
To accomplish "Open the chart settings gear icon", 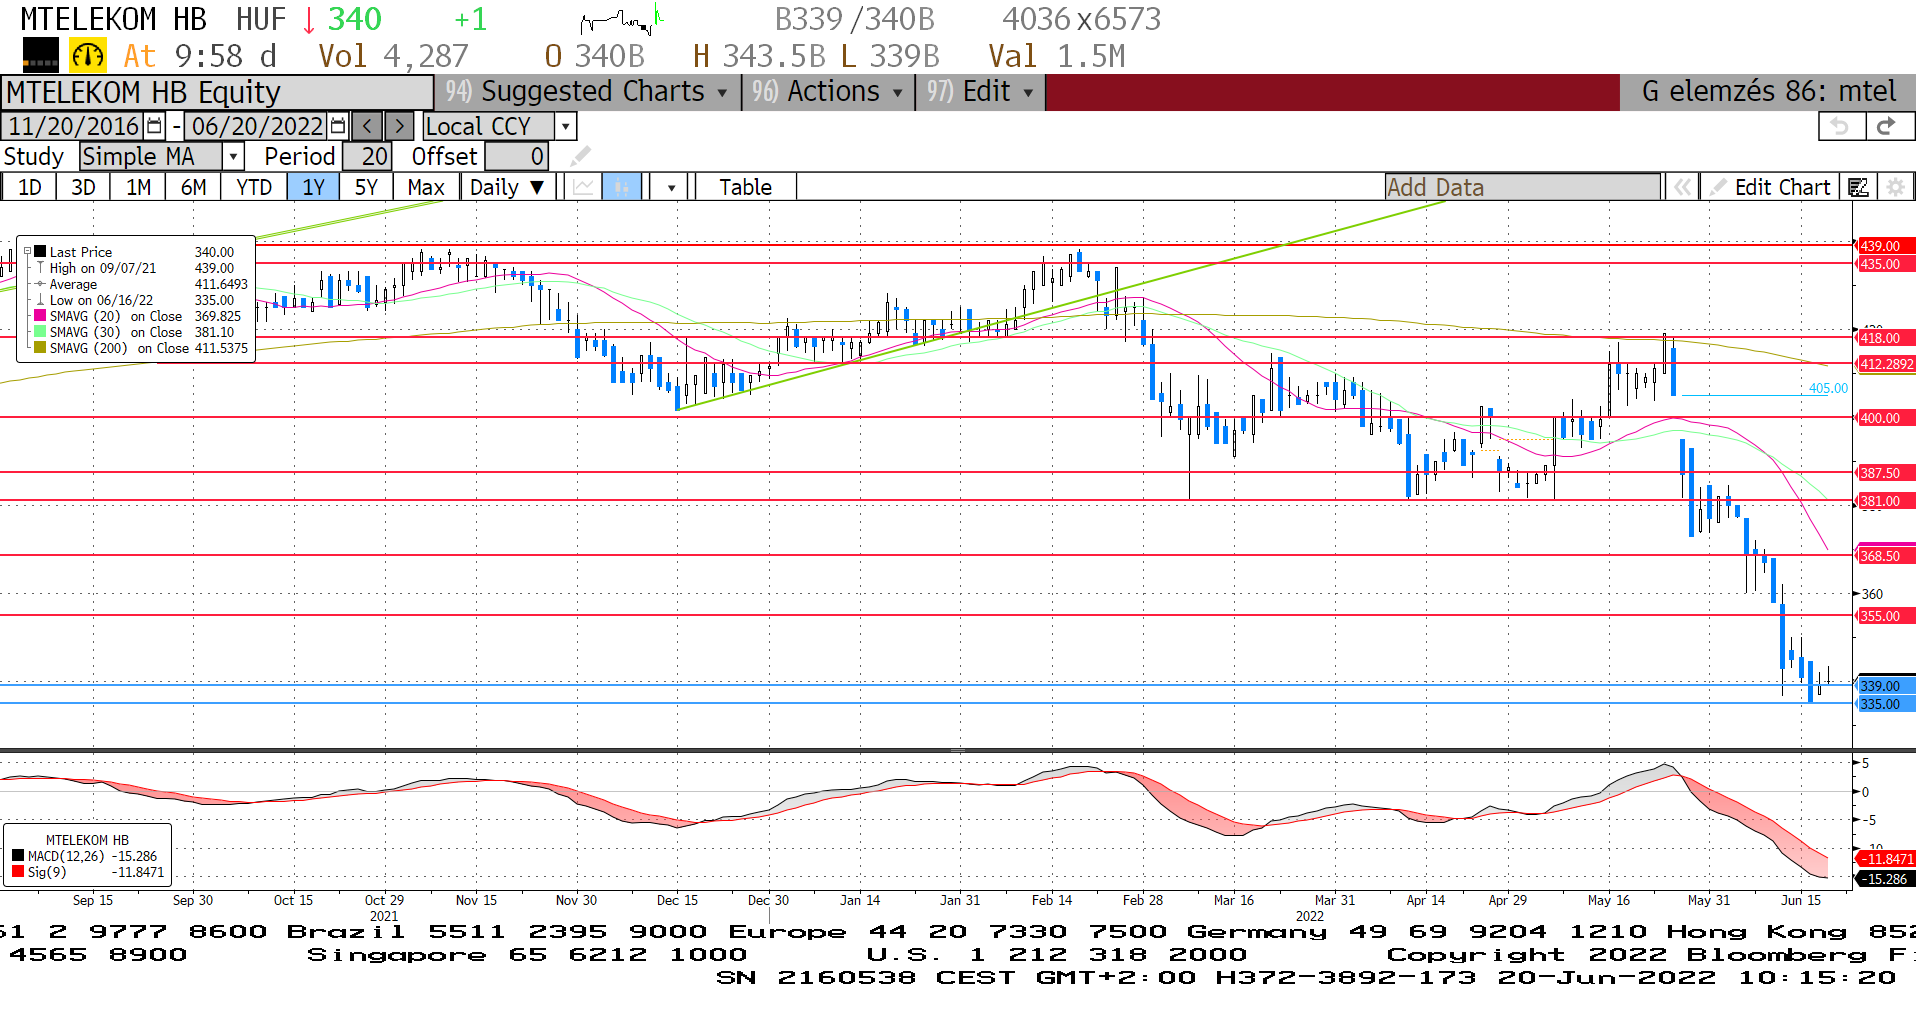I will (1894, 187).
